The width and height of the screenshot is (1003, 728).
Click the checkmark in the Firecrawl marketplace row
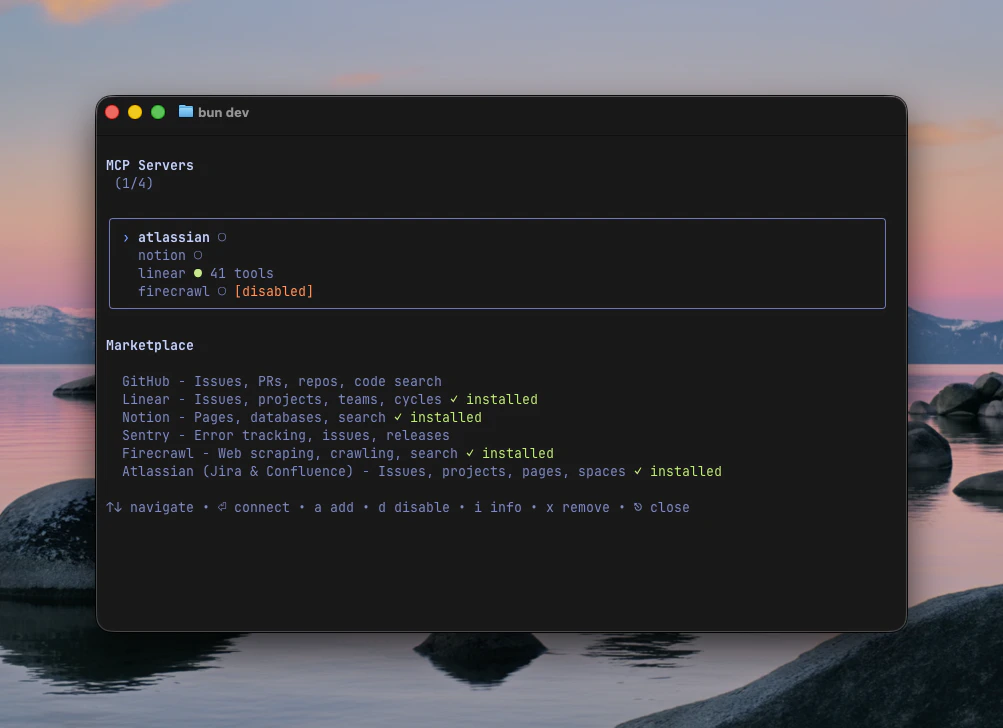[470, 453]
